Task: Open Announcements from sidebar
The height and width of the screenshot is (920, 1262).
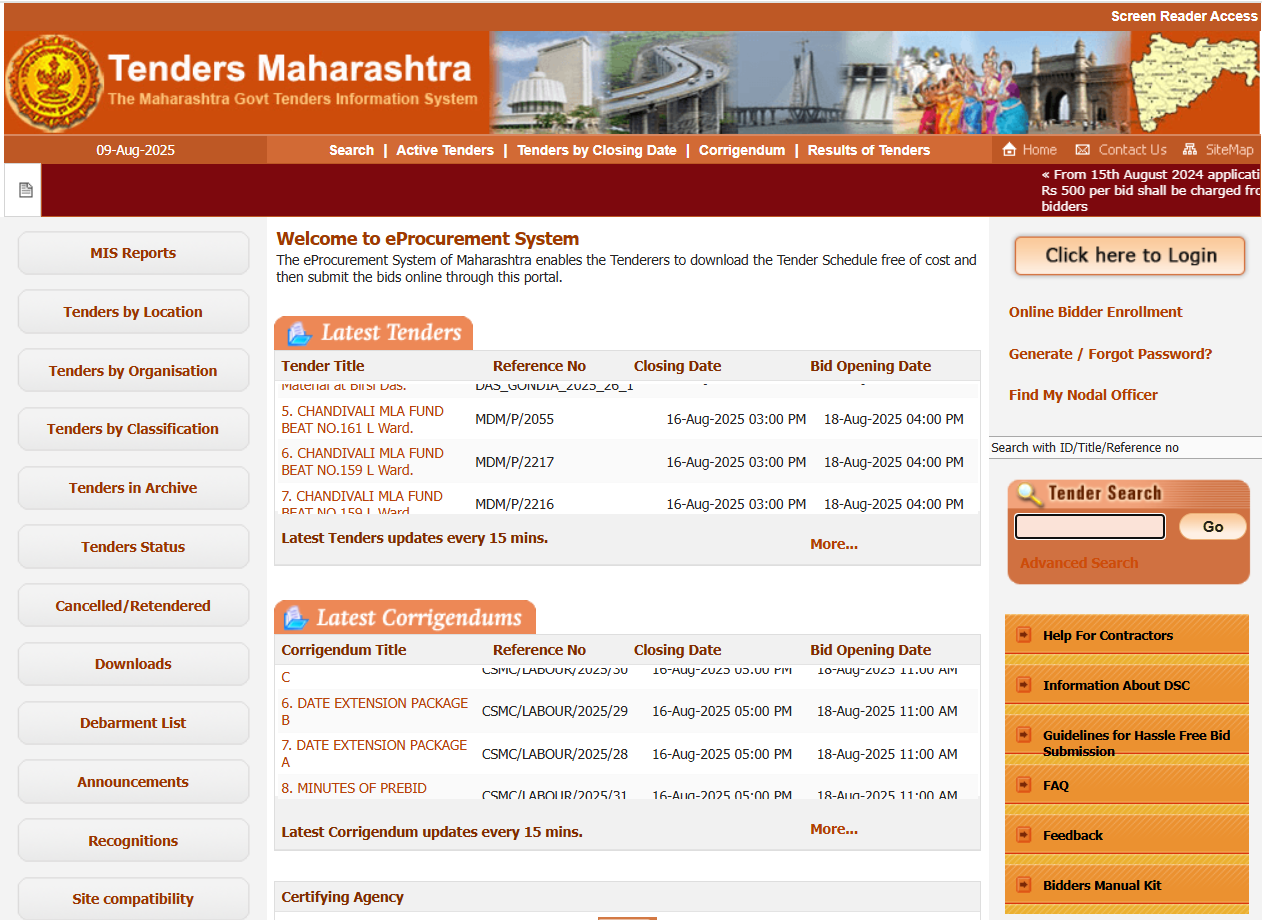Action: tap(133, 782)
